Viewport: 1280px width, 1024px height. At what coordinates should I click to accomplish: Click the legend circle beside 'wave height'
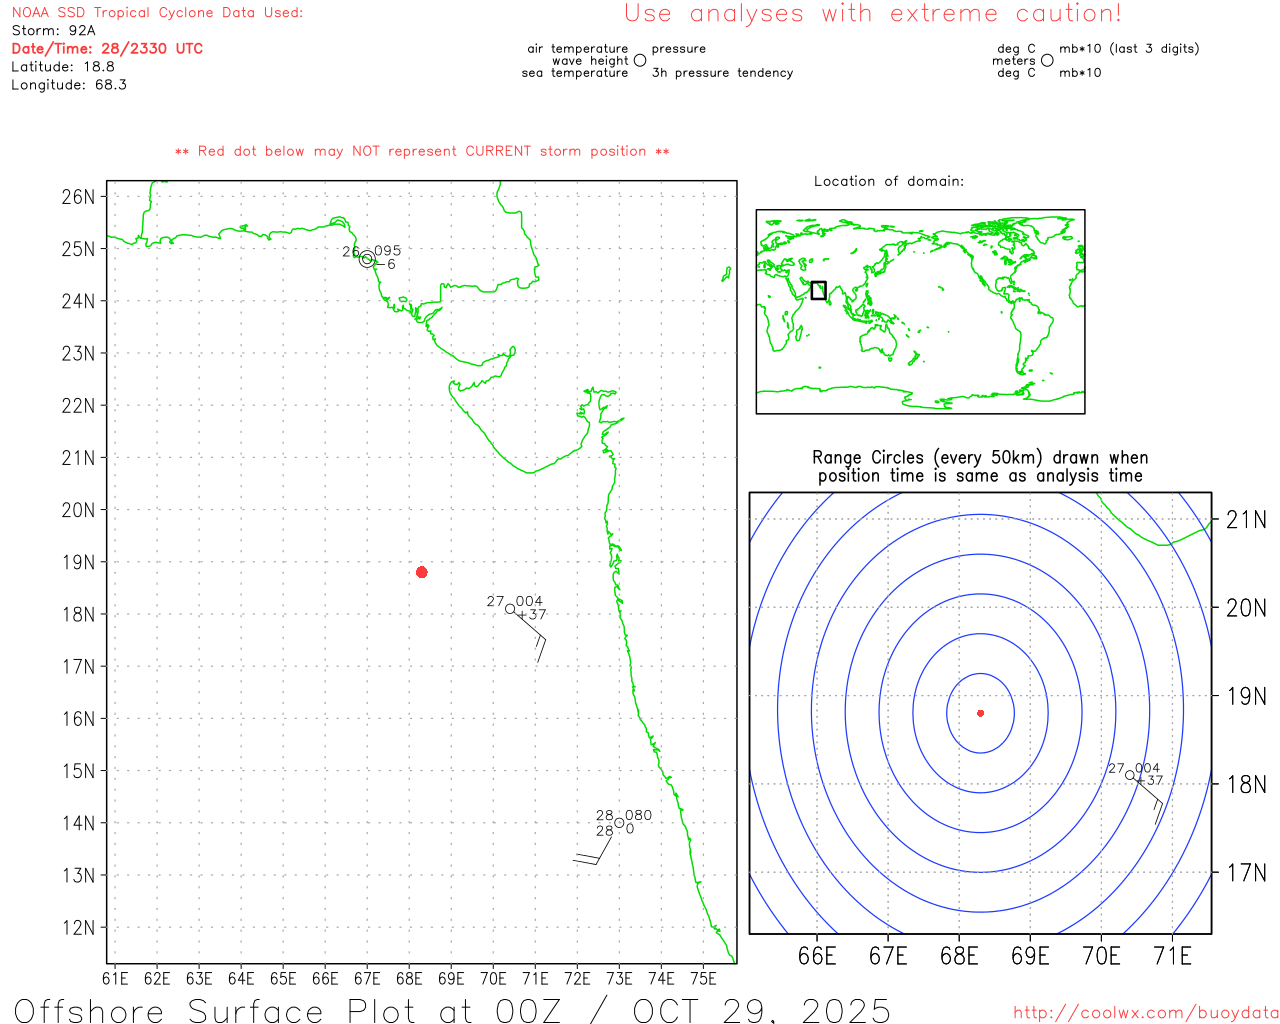click(640, 60)
